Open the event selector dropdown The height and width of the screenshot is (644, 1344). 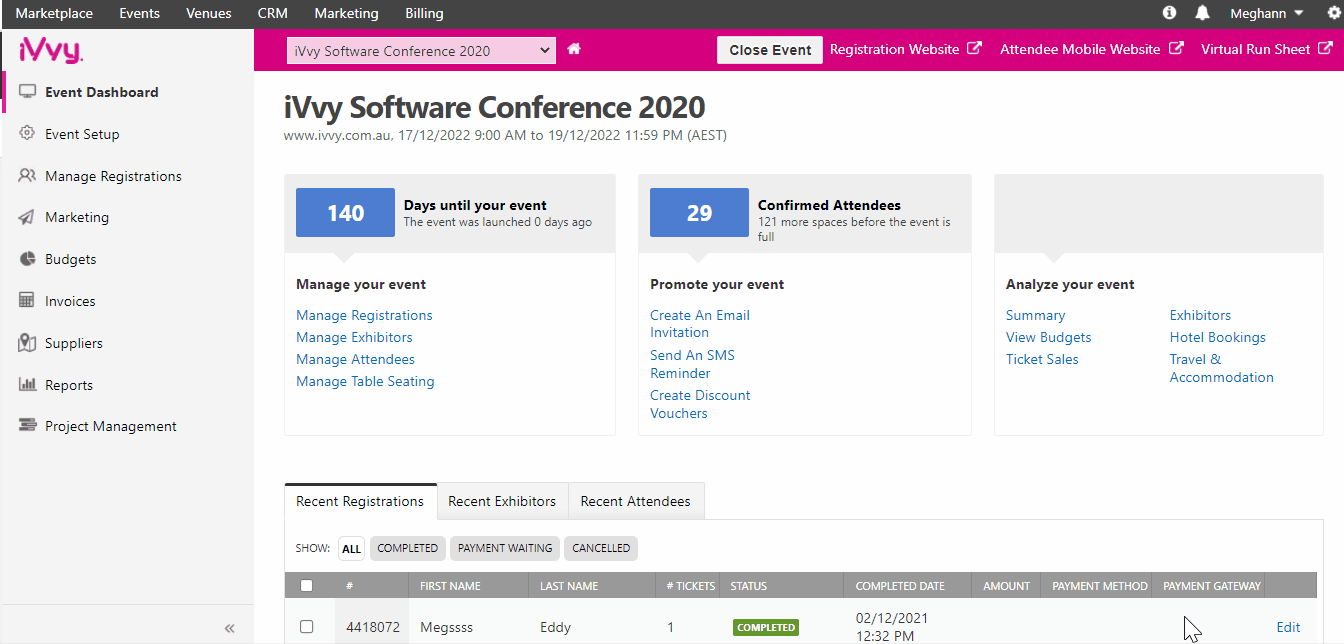pos(421,51)
